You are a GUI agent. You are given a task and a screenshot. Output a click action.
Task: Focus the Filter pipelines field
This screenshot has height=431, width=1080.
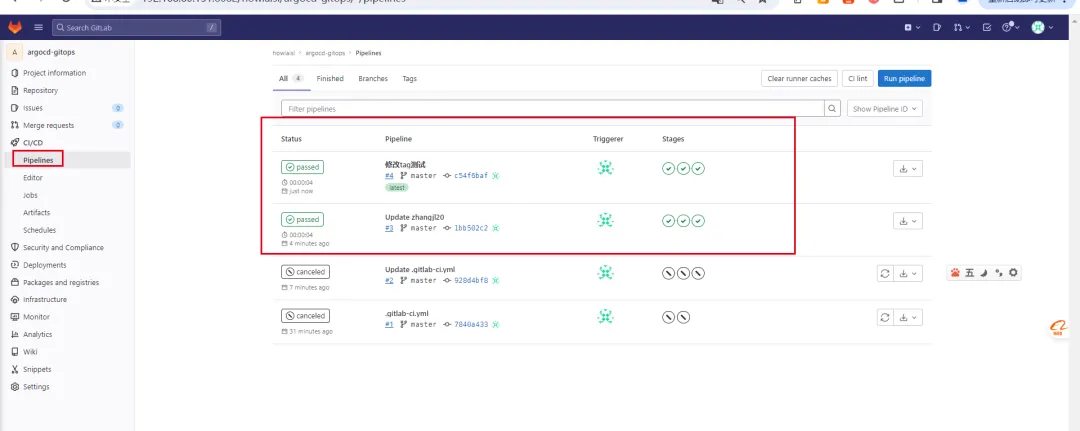tap(553, 109)
